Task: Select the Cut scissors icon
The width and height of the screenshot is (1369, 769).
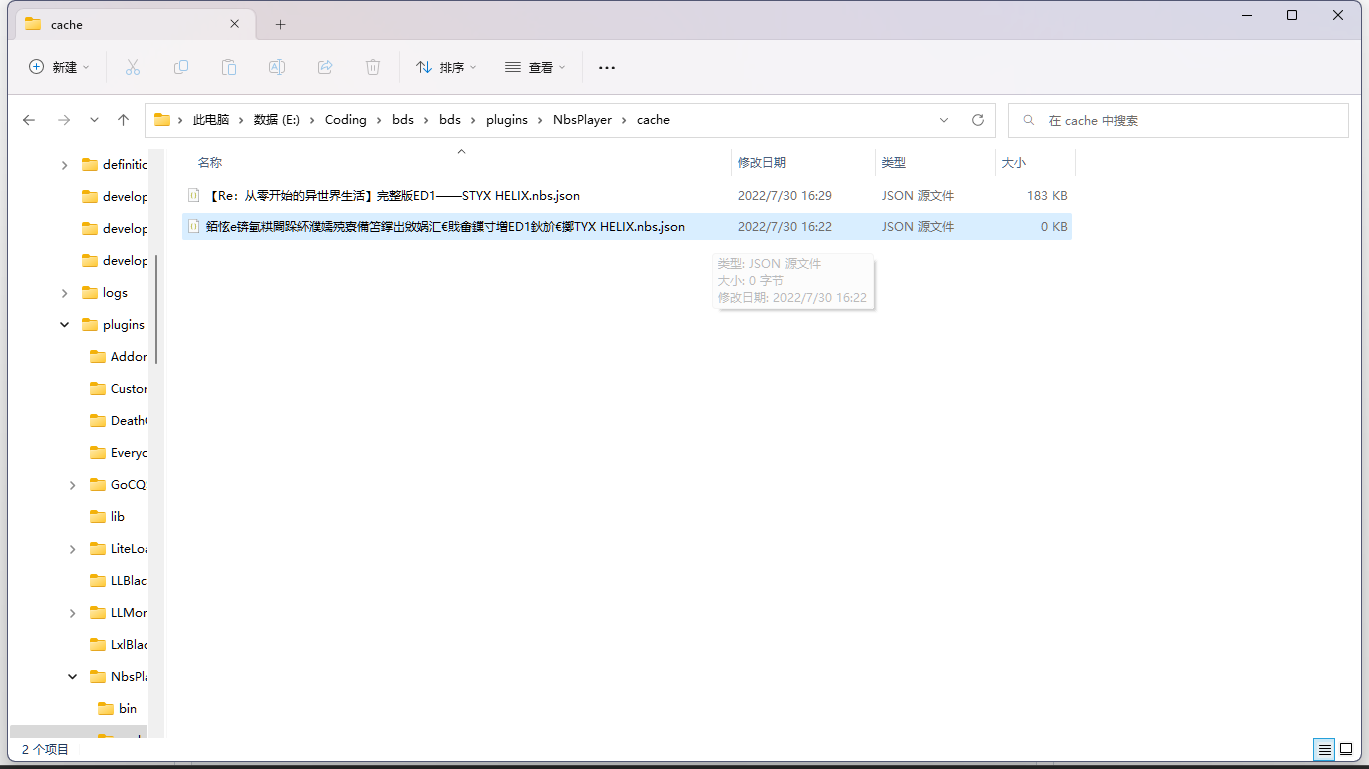Action: coord(133,67)
